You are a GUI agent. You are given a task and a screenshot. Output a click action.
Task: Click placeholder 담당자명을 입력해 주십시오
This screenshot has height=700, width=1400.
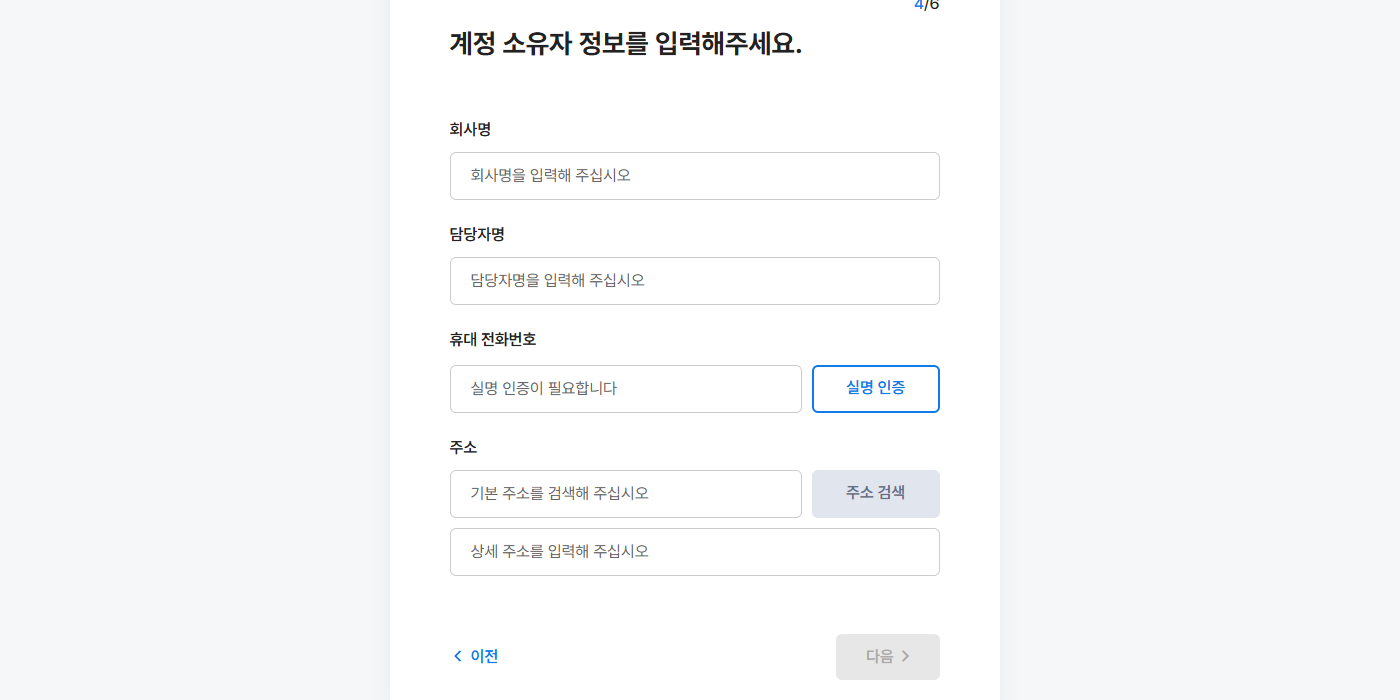[x=558, y=281]
